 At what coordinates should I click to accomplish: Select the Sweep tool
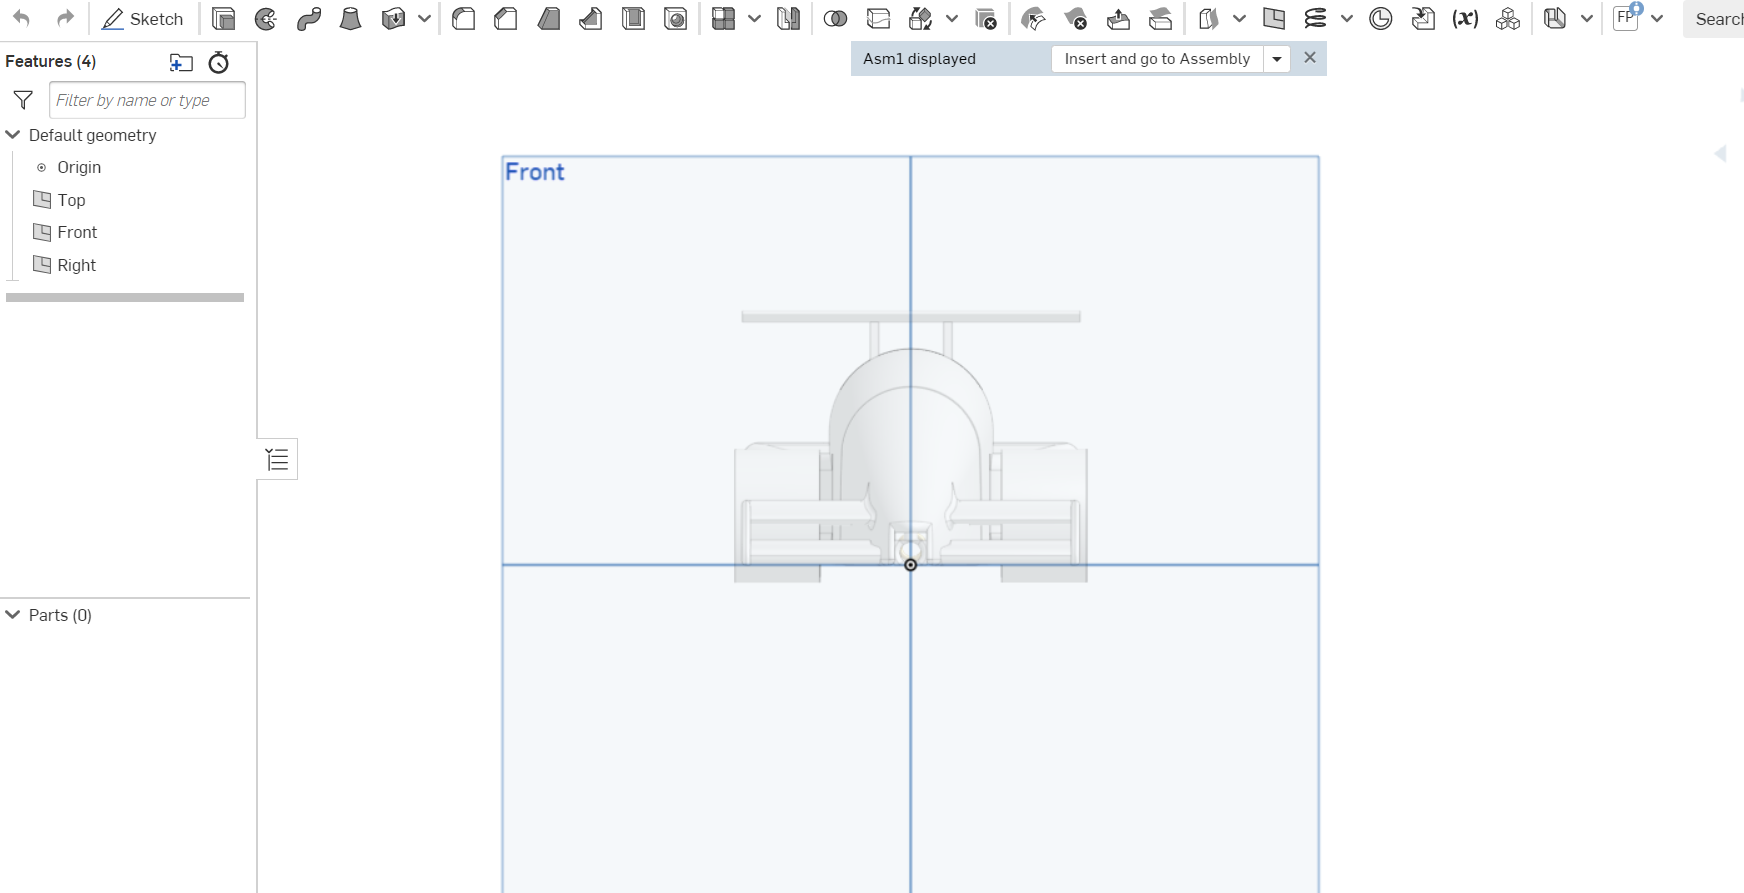(x=309, y=19)
